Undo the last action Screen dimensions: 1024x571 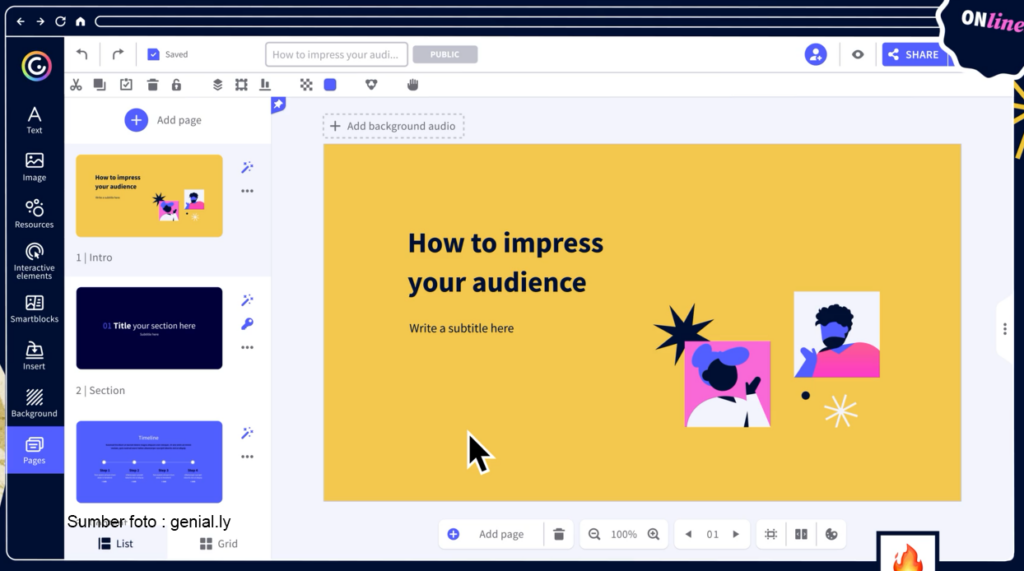click(82, 54)
